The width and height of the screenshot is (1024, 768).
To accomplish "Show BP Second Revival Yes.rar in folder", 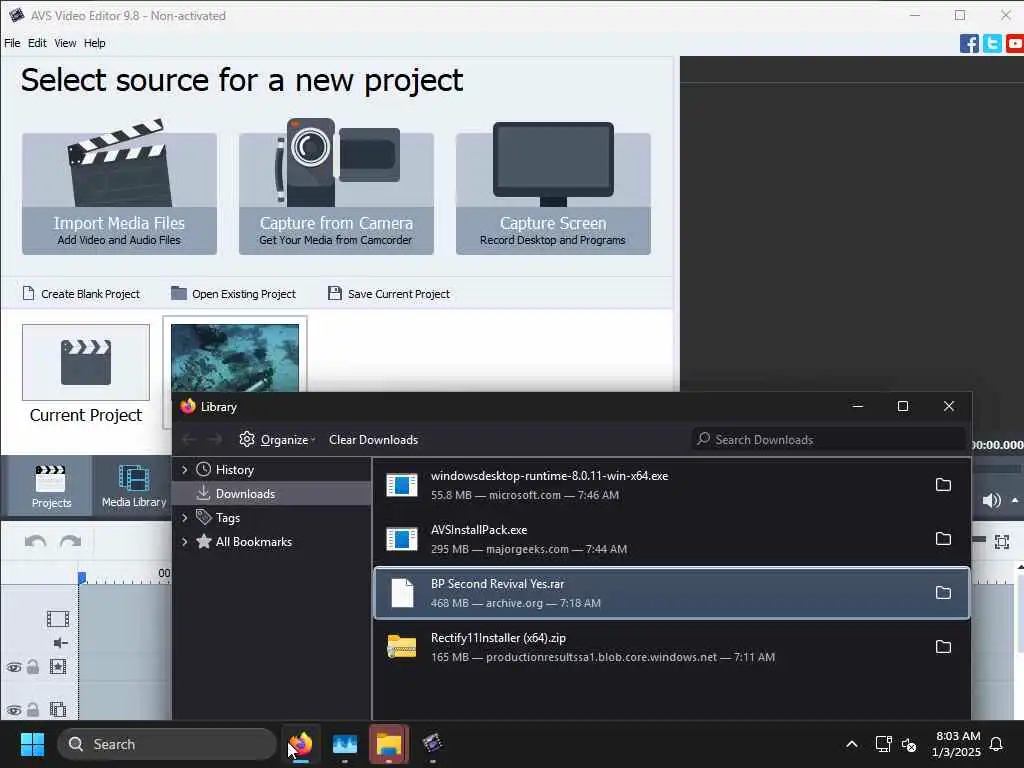I will point(943,593).
